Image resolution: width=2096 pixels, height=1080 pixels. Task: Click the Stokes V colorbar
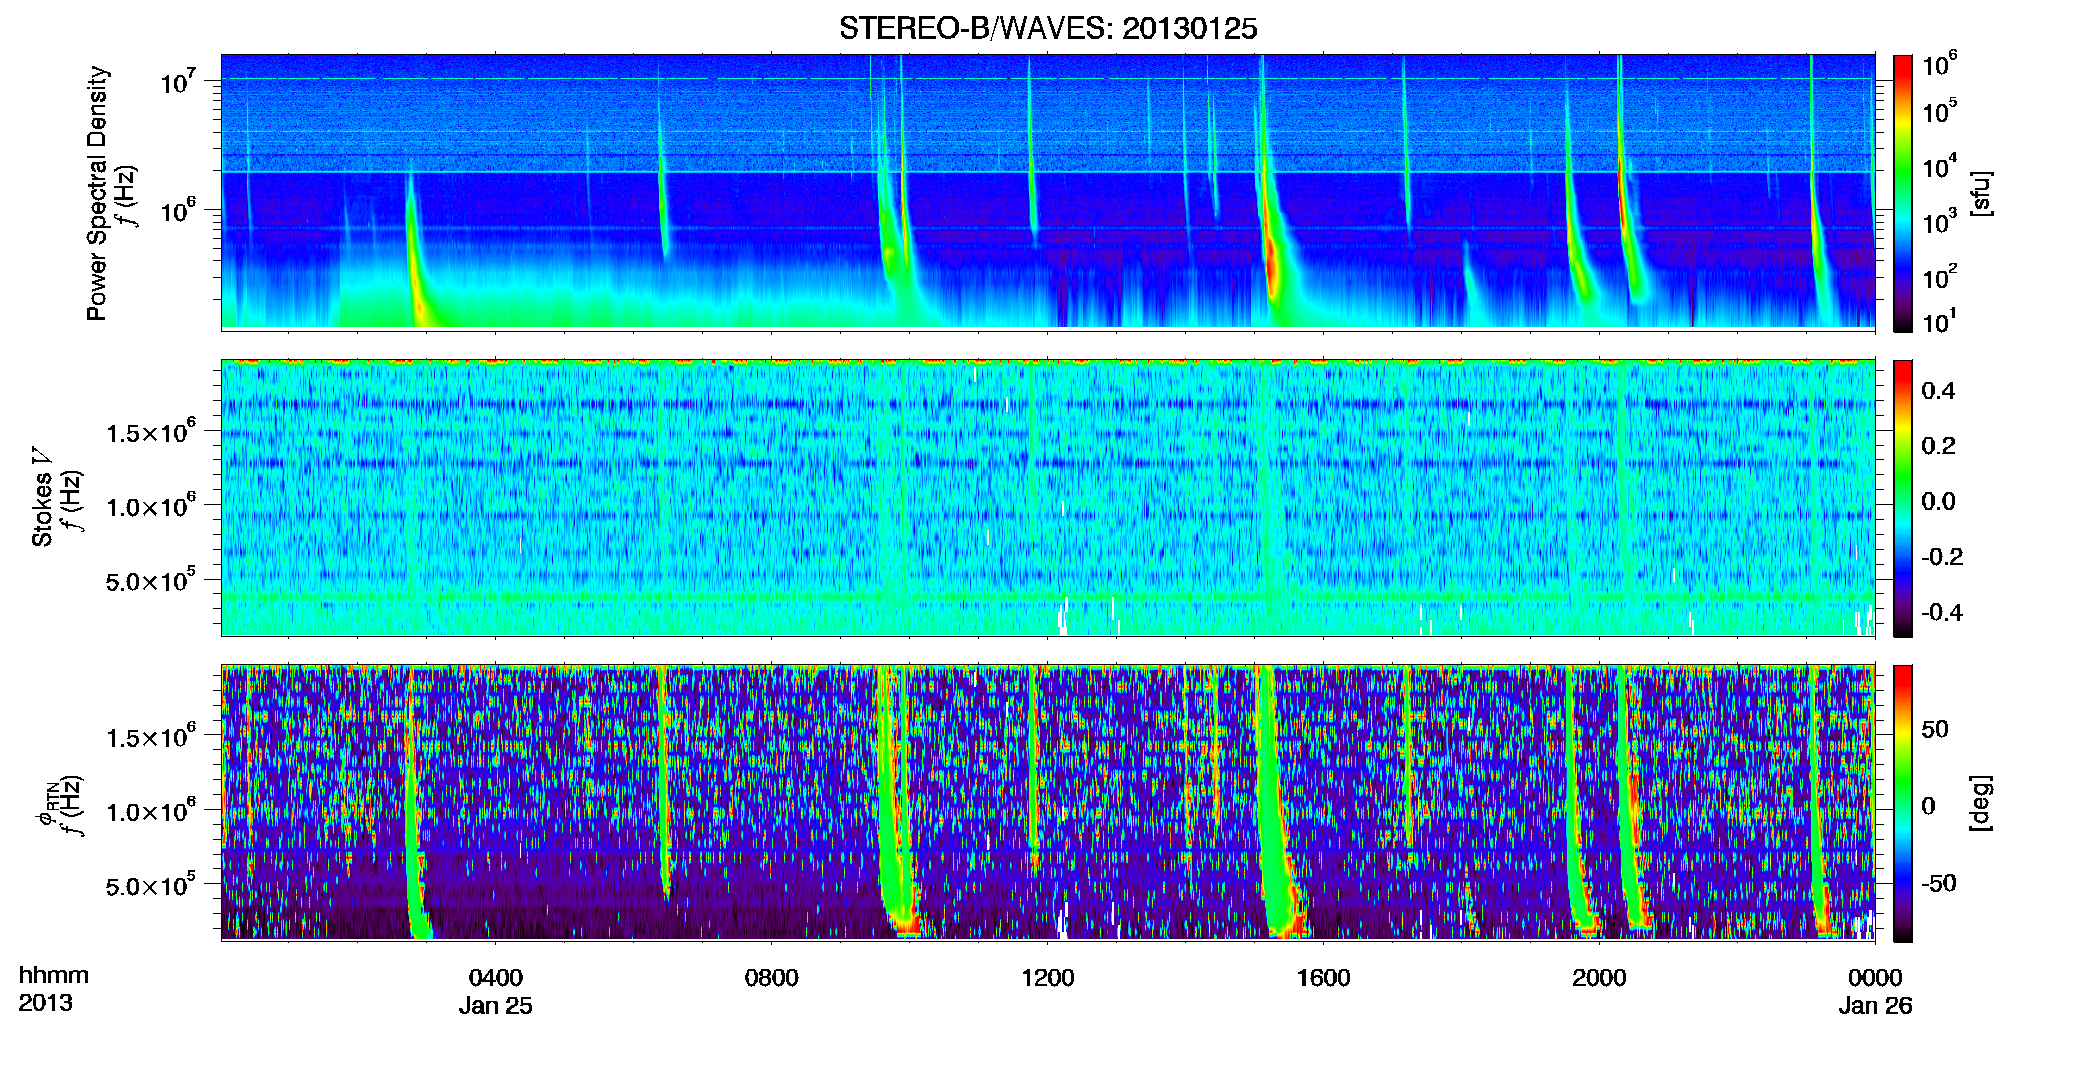pyautogui.click(x=1903, y=498)
